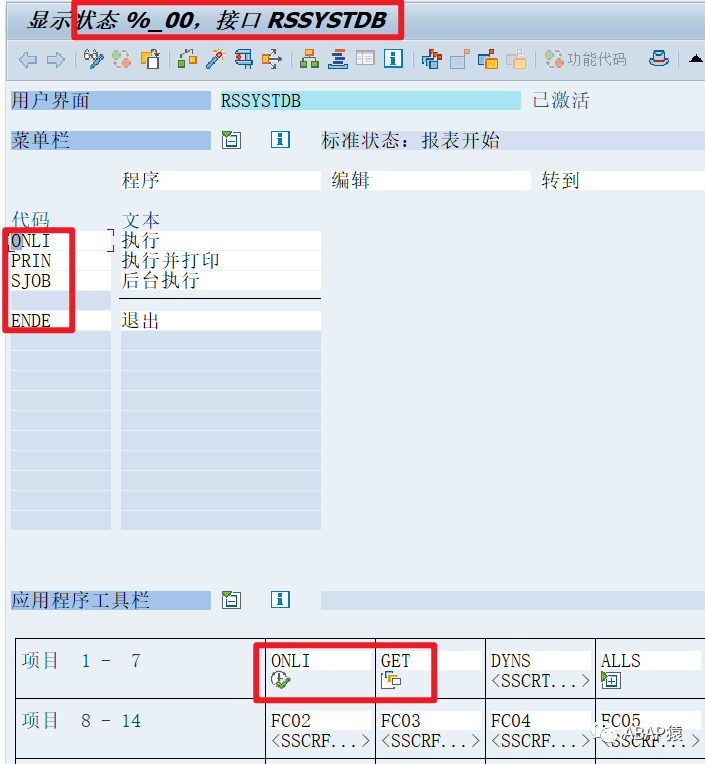Select the 转到 menu field
Image resolution: width=705 pixels, height=764 pixels.
(623, 180)
